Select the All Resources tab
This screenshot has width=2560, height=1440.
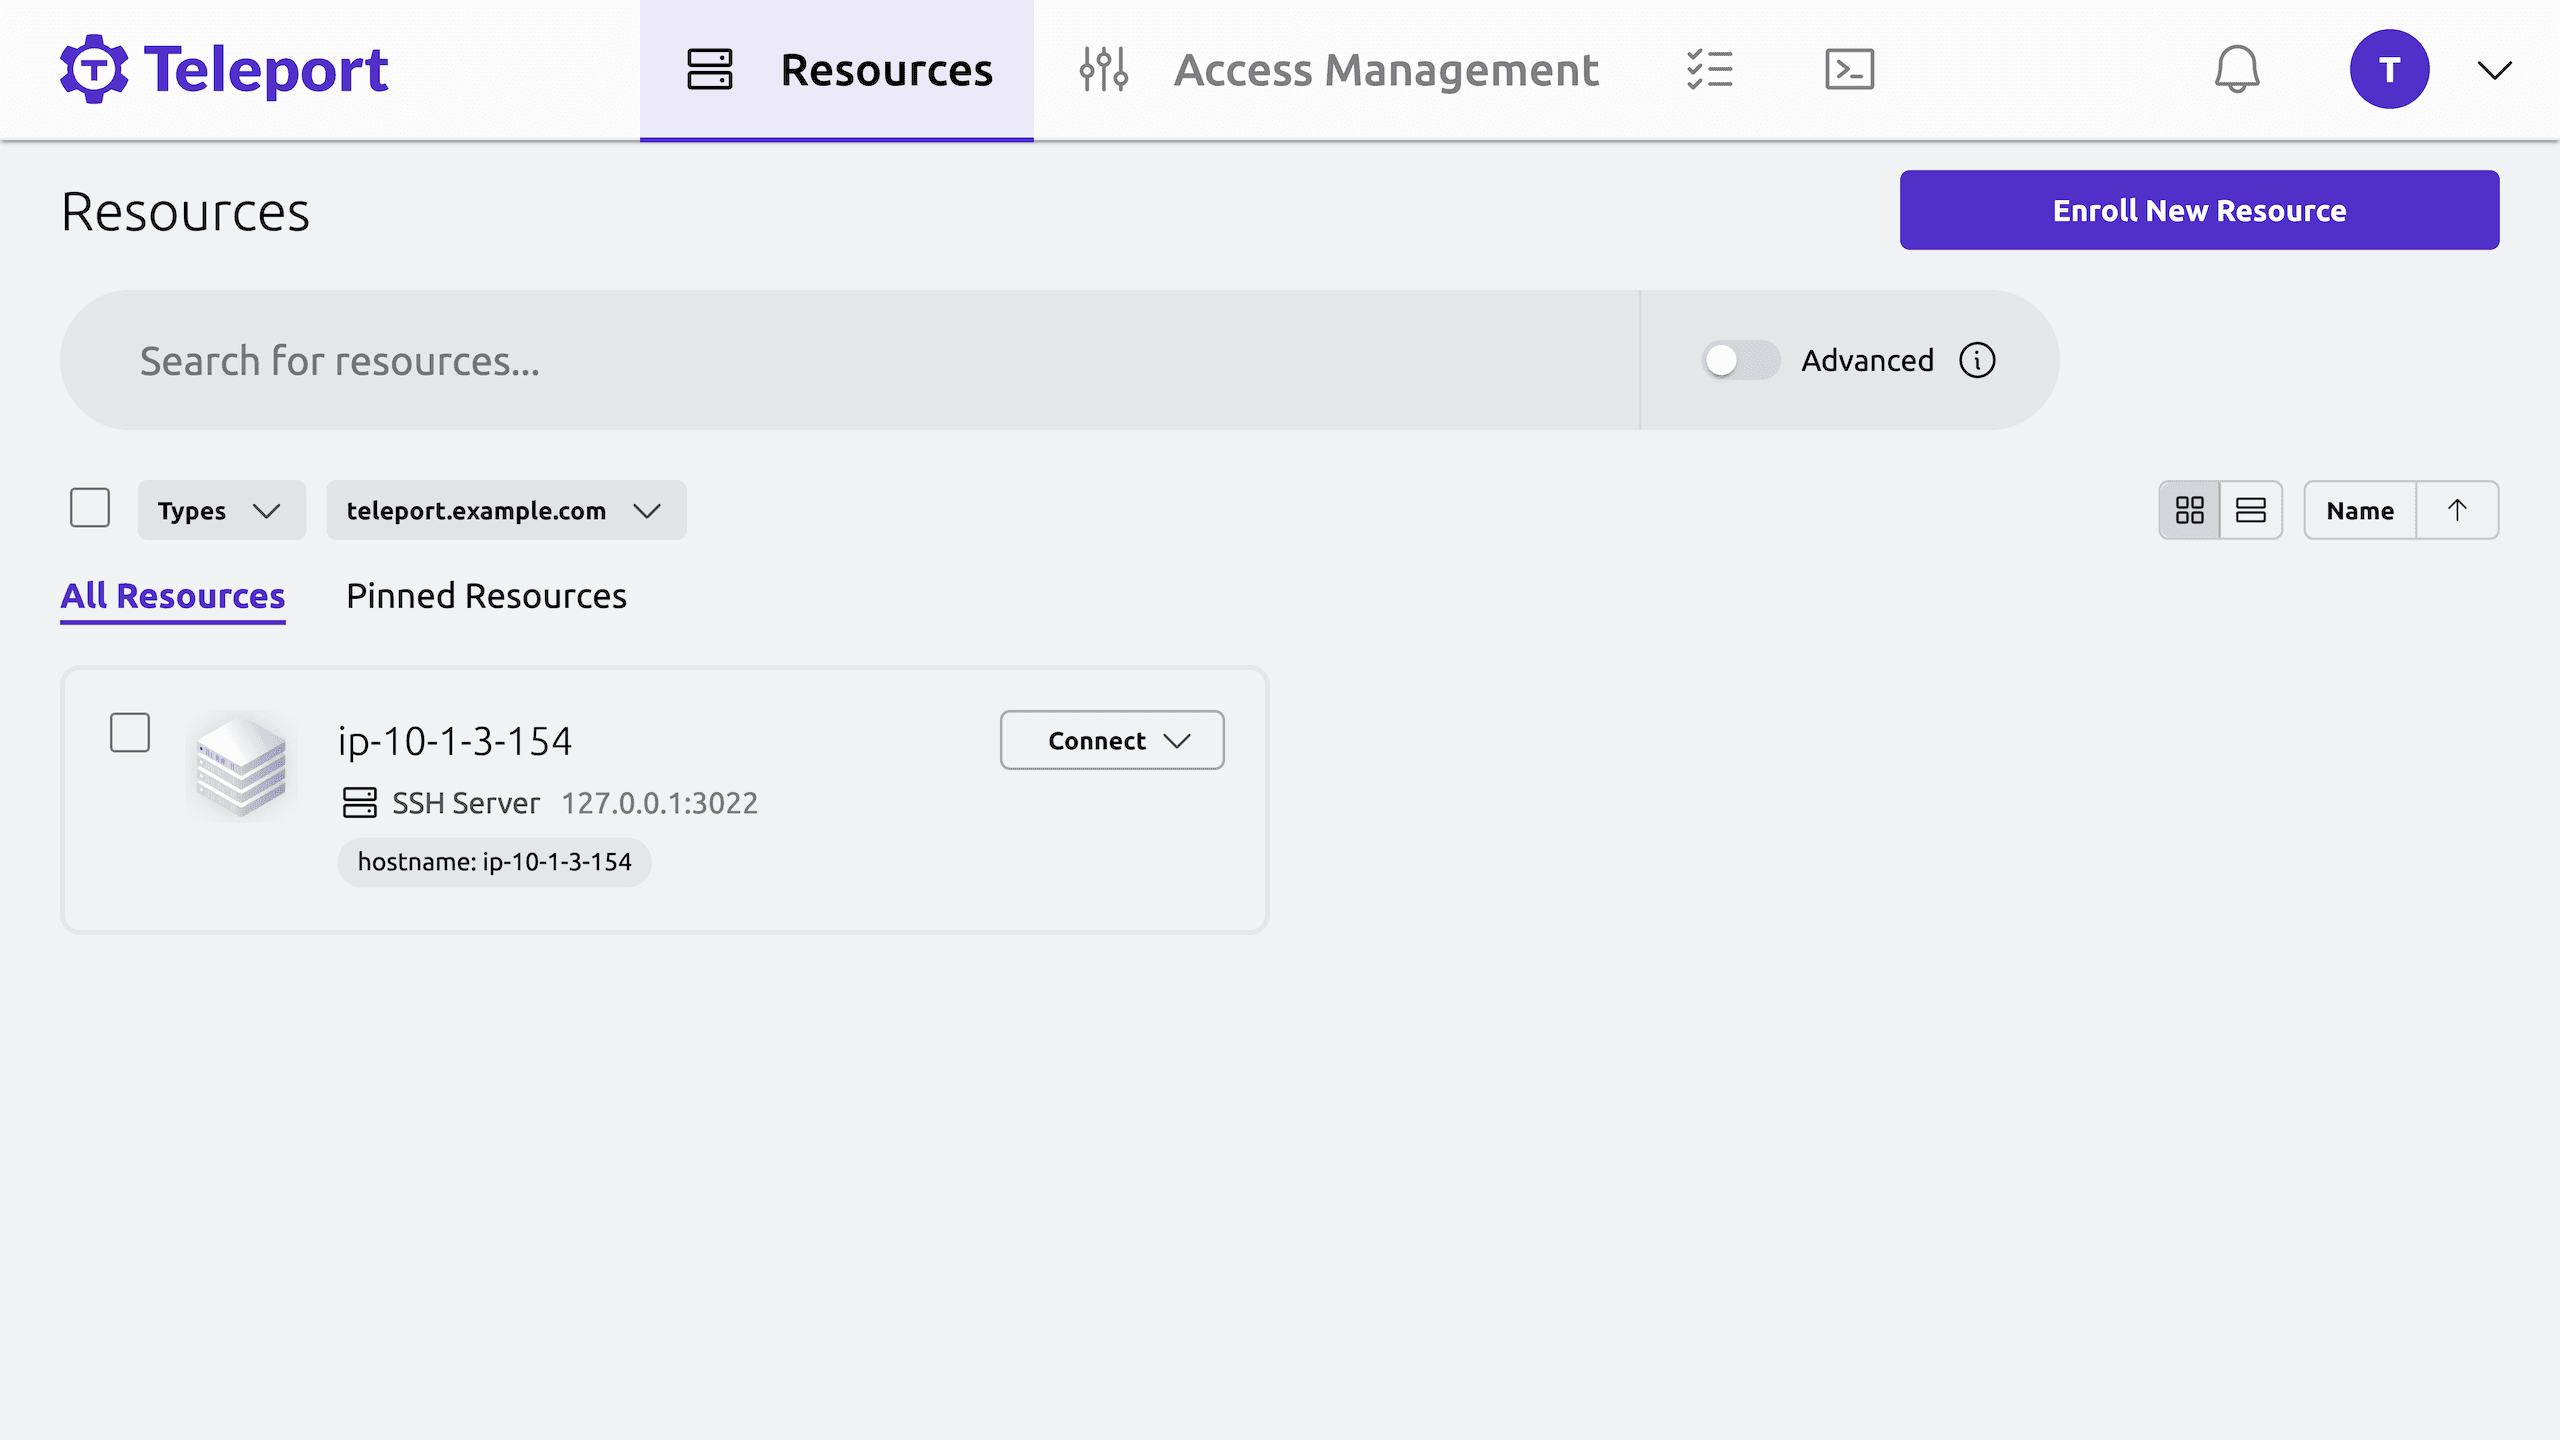(172, 594)
